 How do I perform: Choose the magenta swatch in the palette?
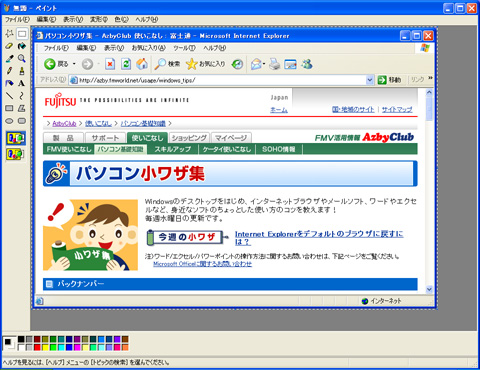click(77, 347)
